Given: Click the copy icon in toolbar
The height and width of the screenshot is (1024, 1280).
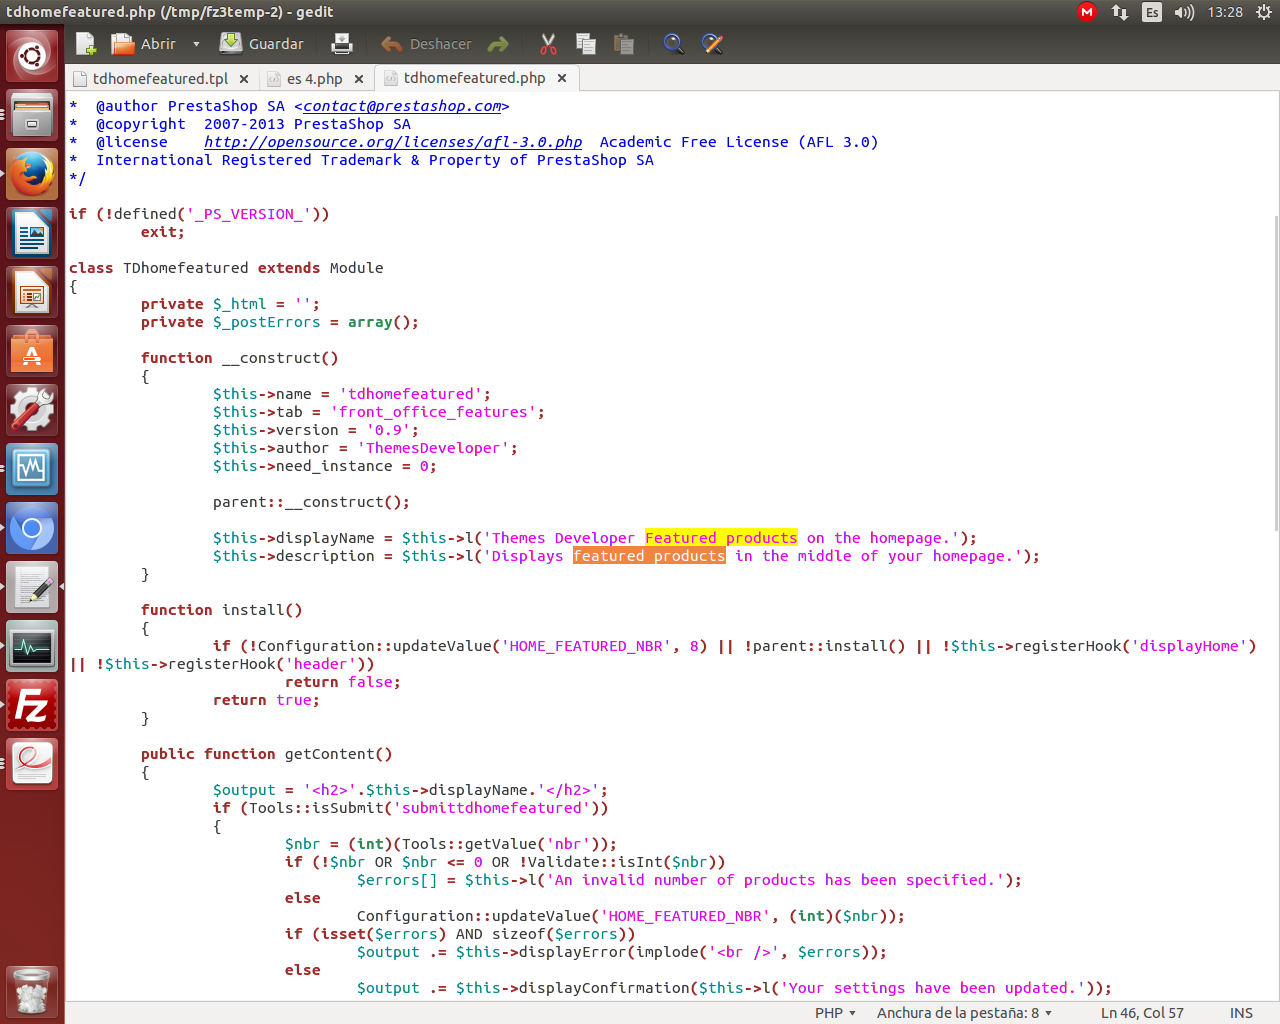Looking at the screenshot, I should [586, 44].
